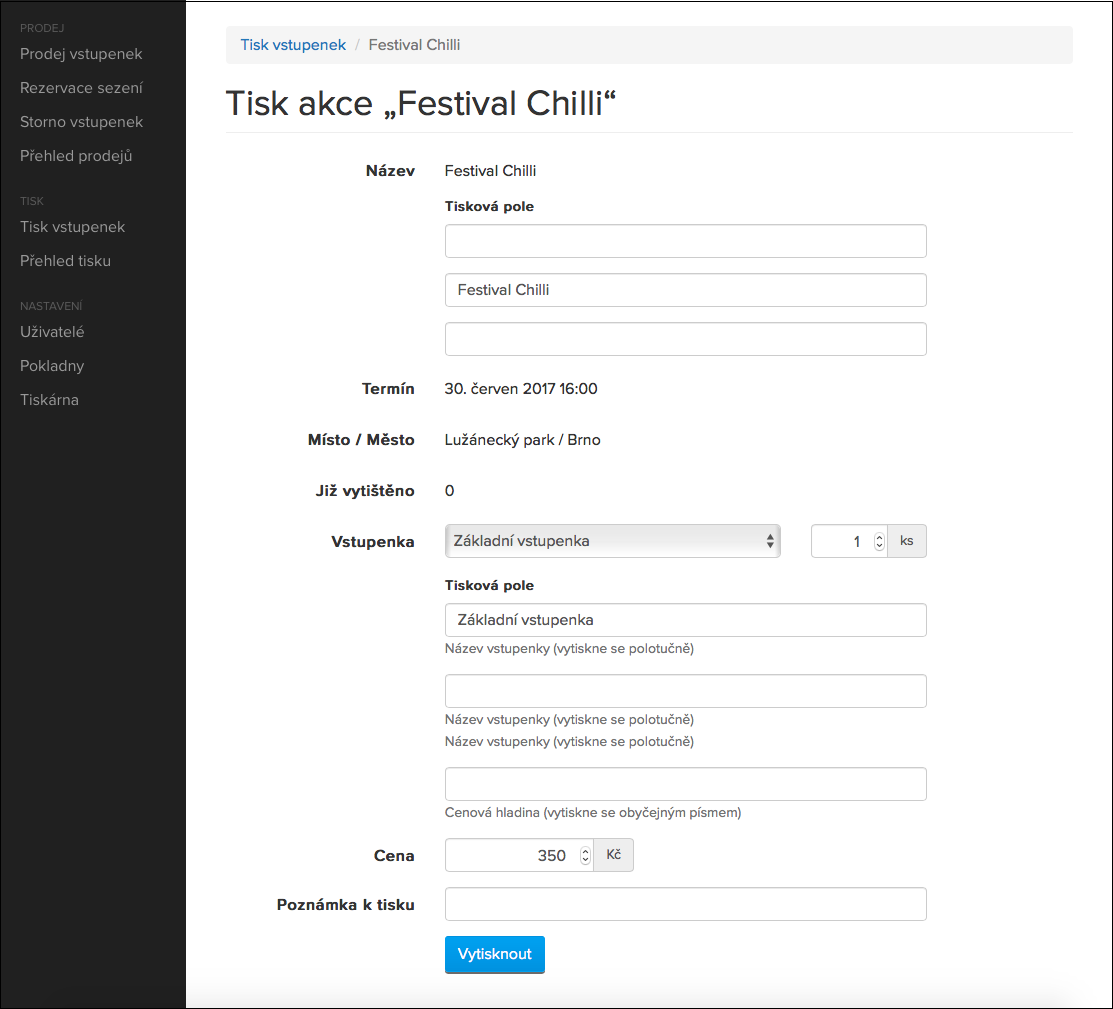Screen dimensions: 1113x1009
Task: Open Přehled prodejů in sidebar
Action: tap(76, 156)
